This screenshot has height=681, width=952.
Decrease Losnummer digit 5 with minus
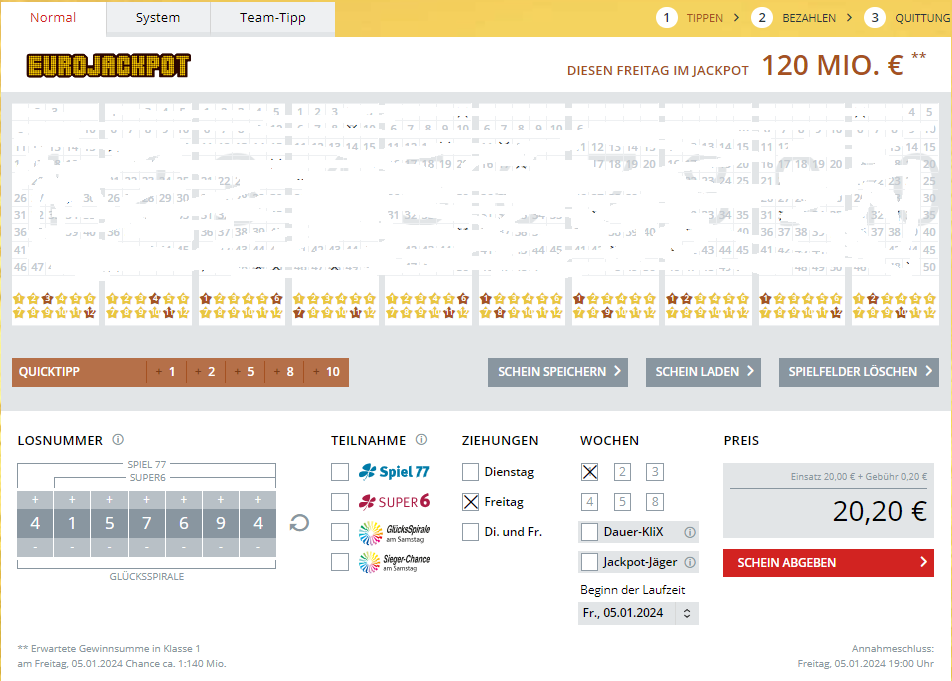109,547
